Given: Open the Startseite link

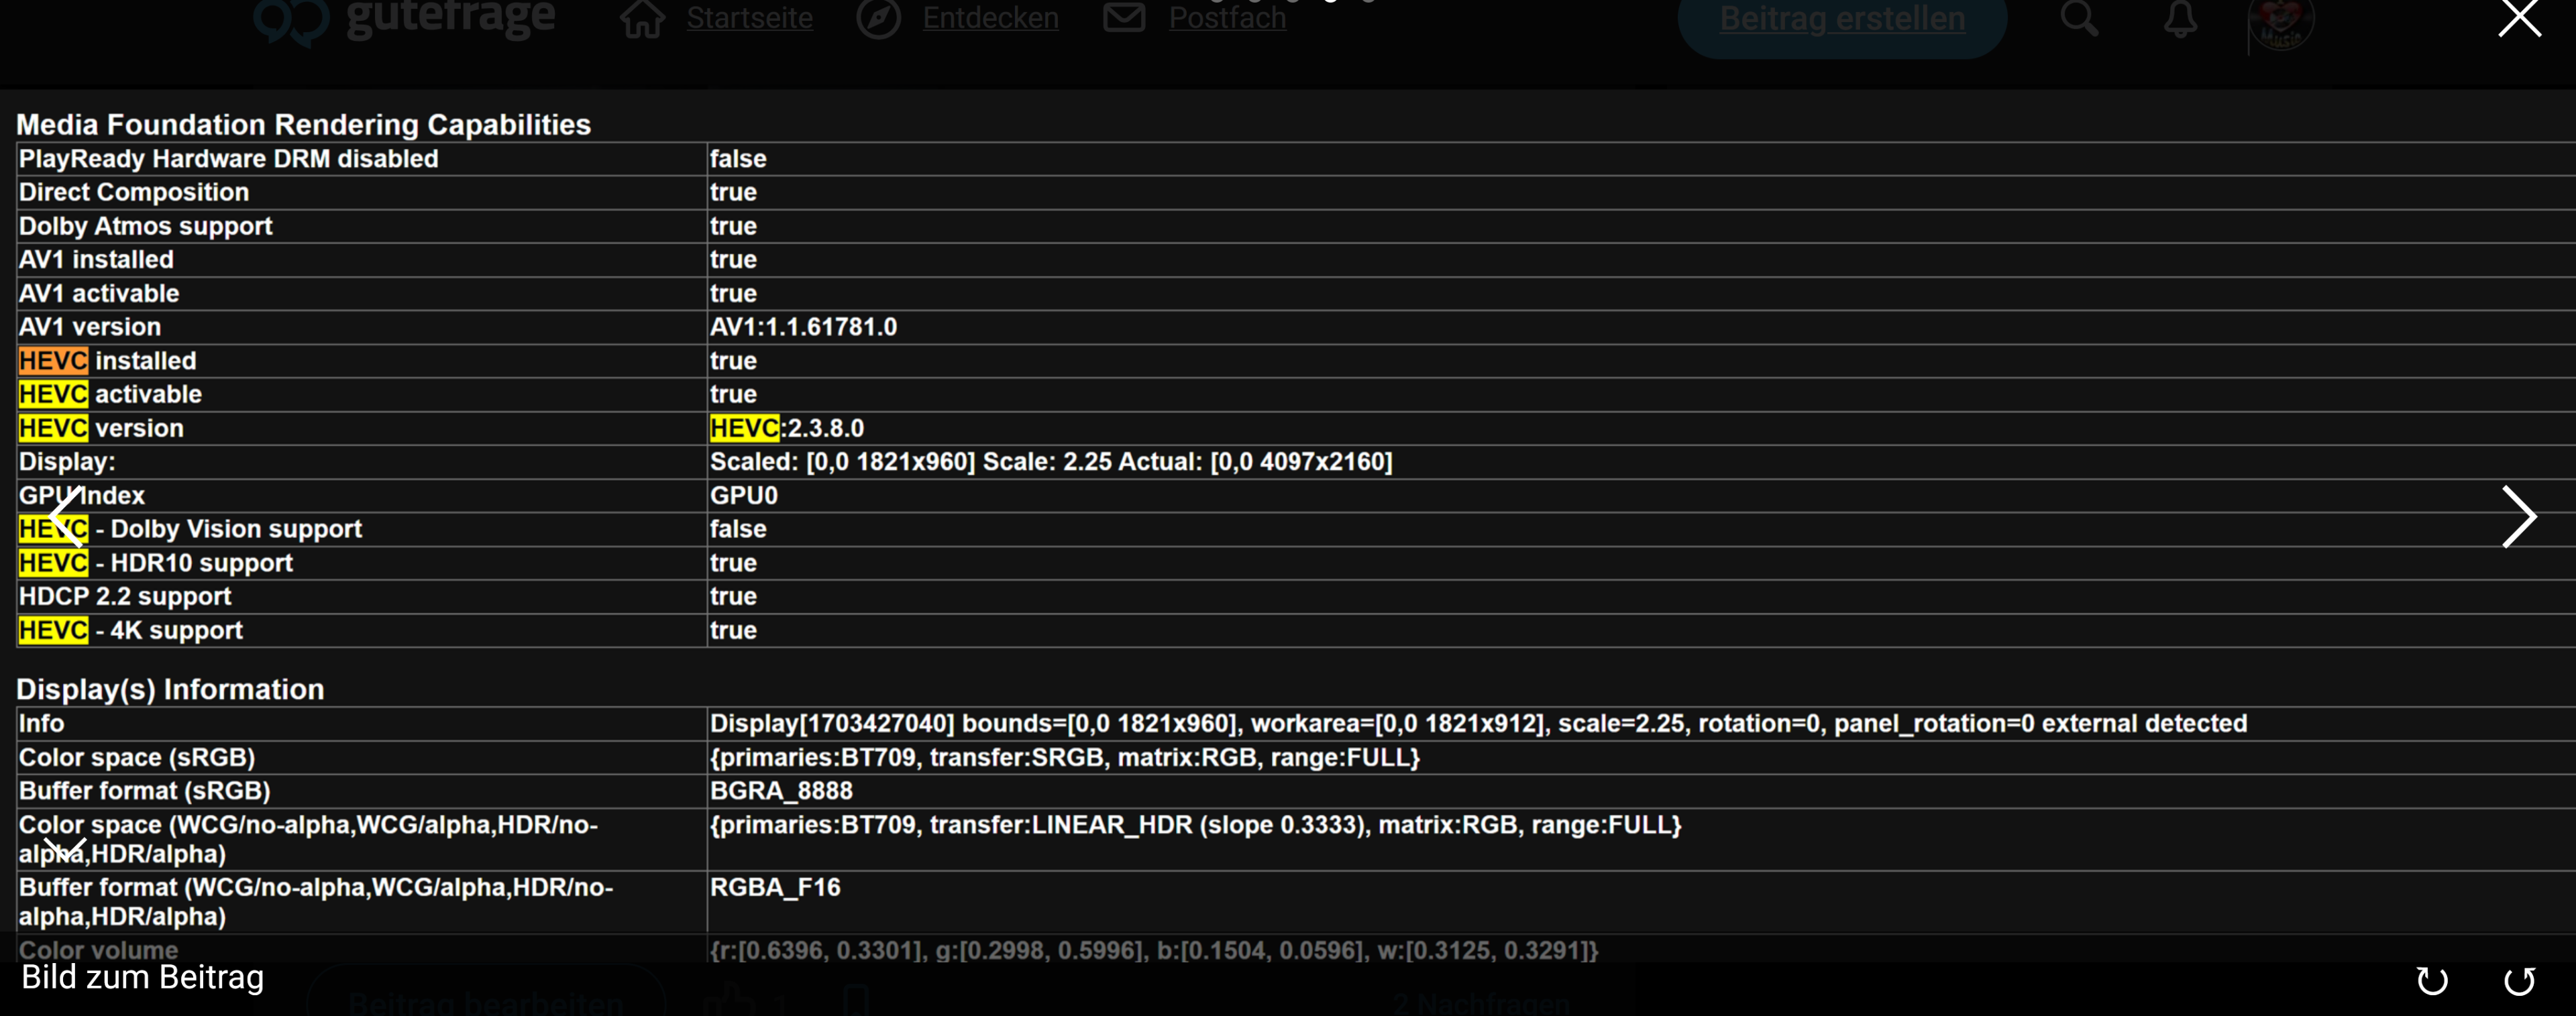Looking at the screenshot, I should coord(749,18).
